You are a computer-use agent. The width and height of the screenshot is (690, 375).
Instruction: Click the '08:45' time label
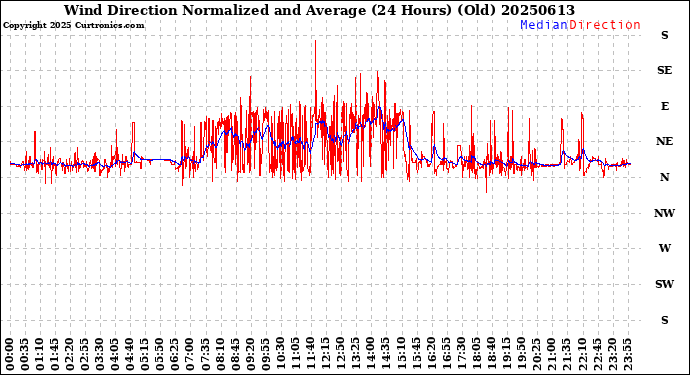click(x=235, y=354)
